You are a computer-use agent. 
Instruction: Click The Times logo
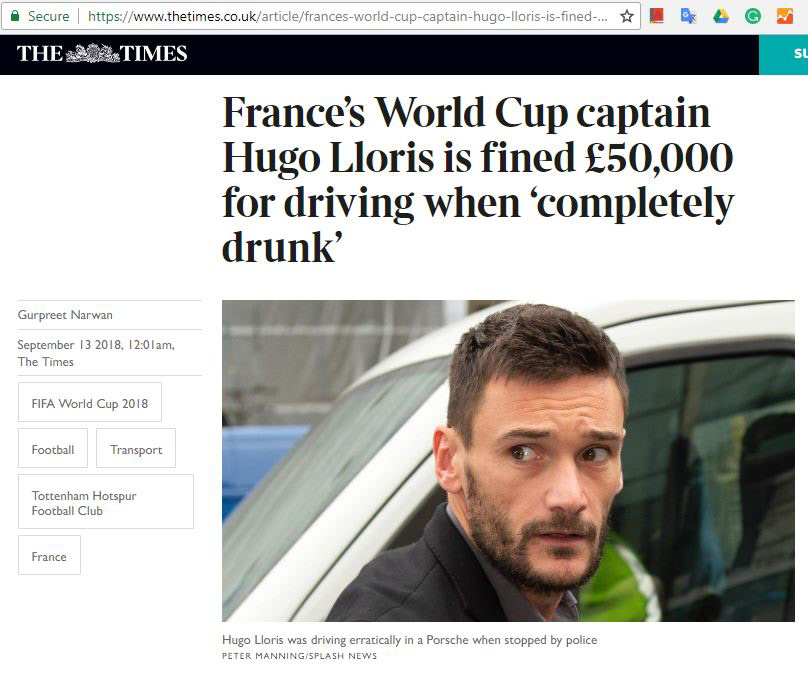[102, 54]
